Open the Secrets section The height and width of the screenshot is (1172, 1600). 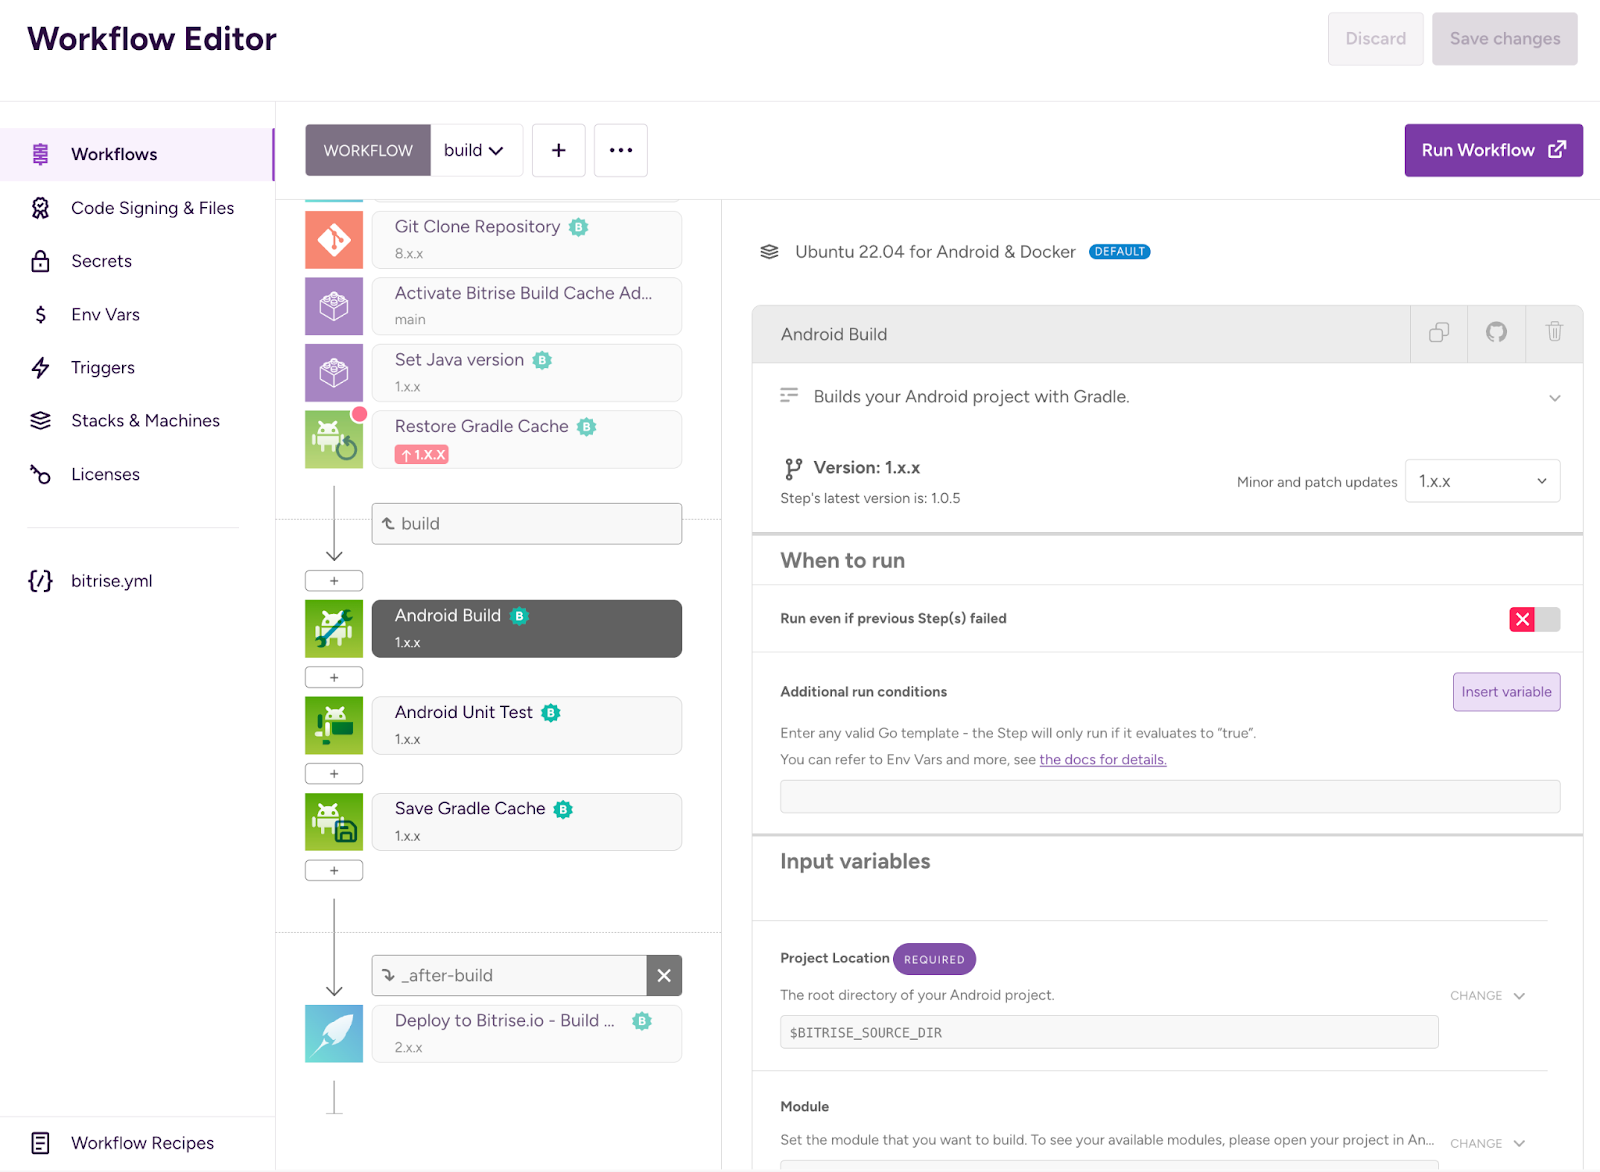[137, 261]
